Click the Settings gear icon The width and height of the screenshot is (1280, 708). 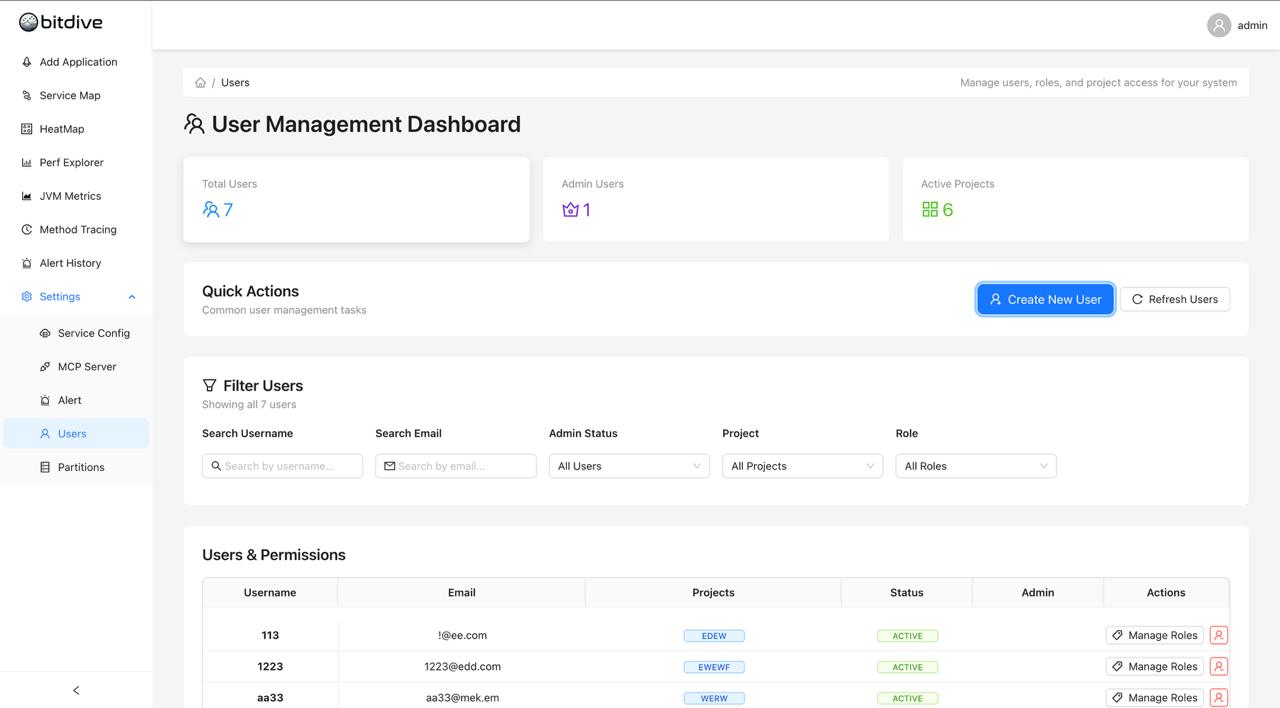pos(27,296)
